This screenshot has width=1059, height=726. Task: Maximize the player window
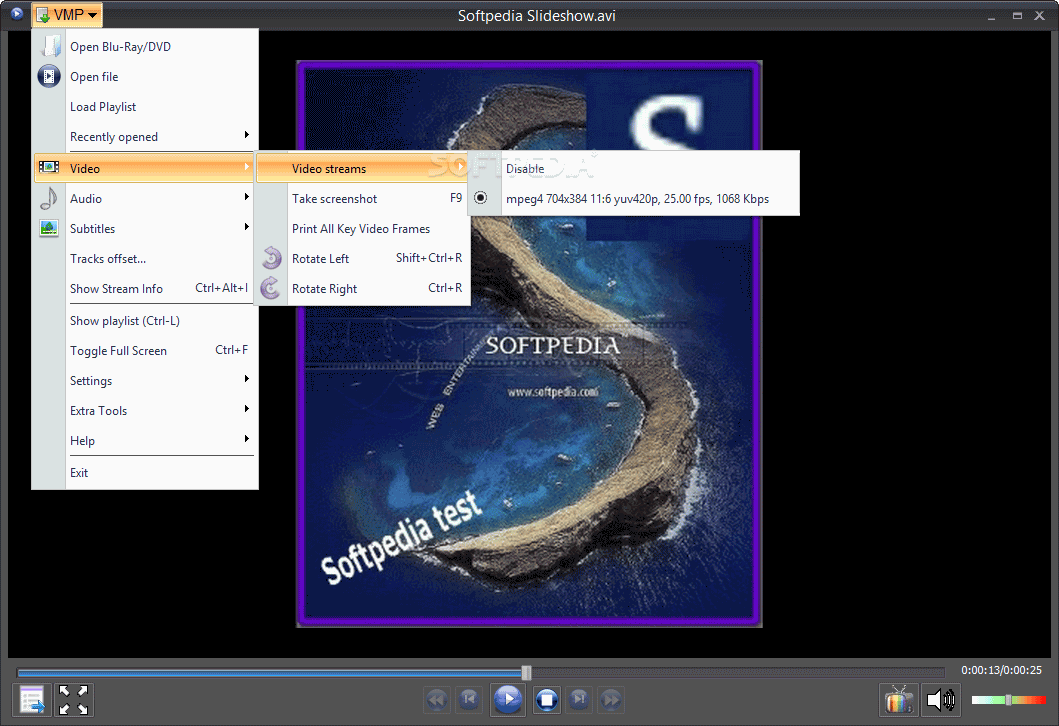pos(1016,16)
